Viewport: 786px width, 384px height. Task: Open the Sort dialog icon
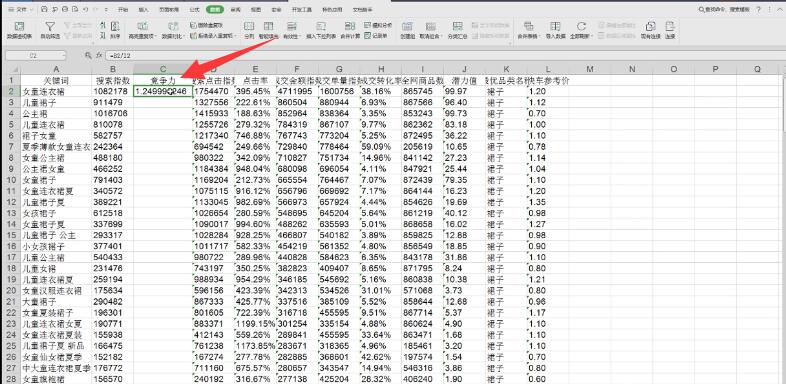pyautogui.click(x=115, y=30)
